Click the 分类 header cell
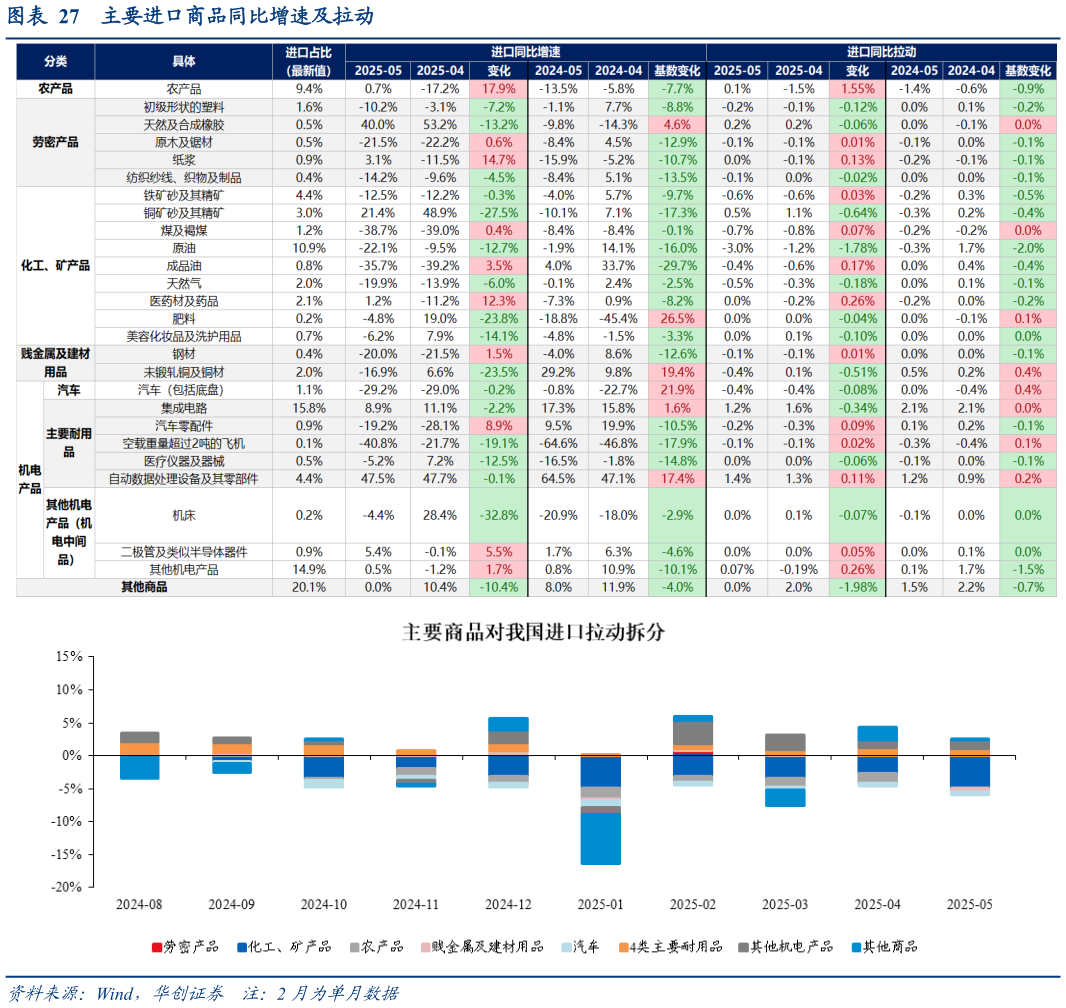 coord(56,61)
